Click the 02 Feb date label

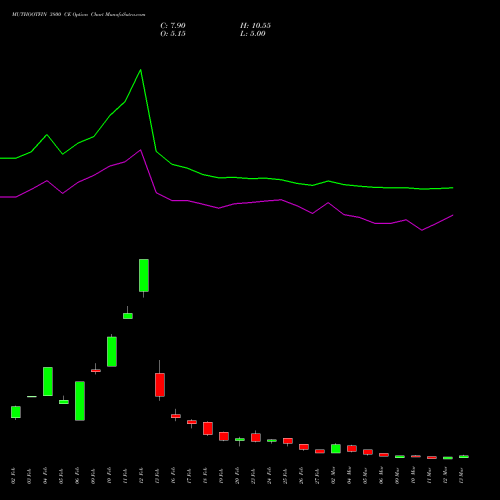(x=13, y=476)
